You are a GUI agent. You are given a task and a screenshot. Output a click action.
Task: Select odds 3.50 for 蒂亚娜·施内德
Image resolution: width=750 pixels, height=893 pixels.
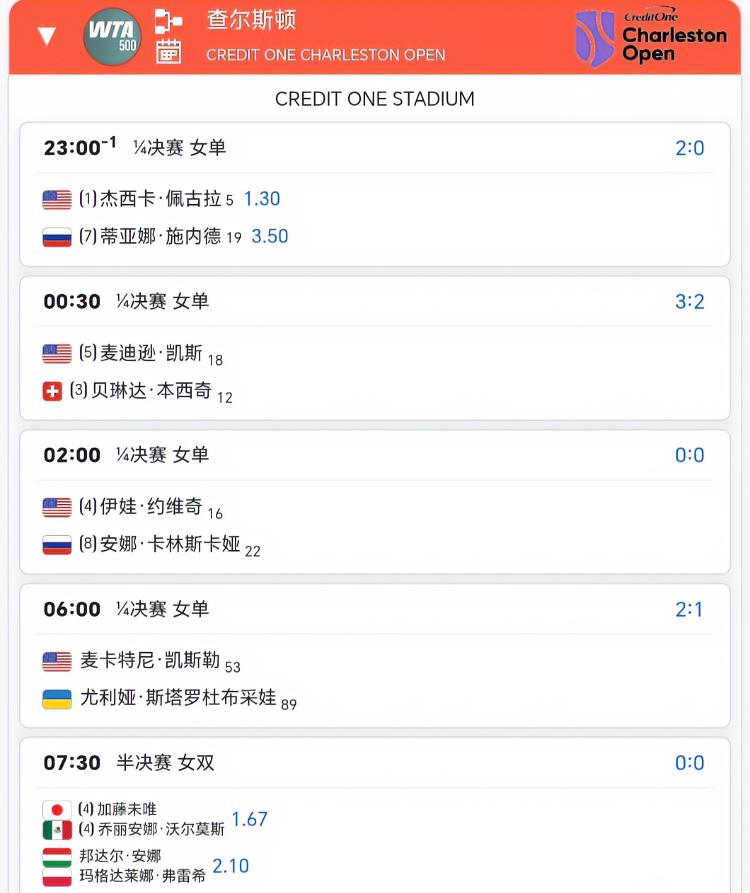tap(269, 237)
